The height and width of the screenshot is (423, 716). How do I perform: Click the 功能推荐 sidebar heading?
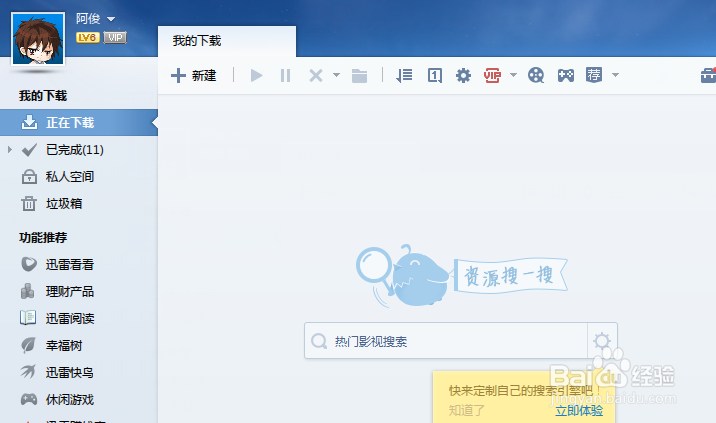click(x=43, y=238)
